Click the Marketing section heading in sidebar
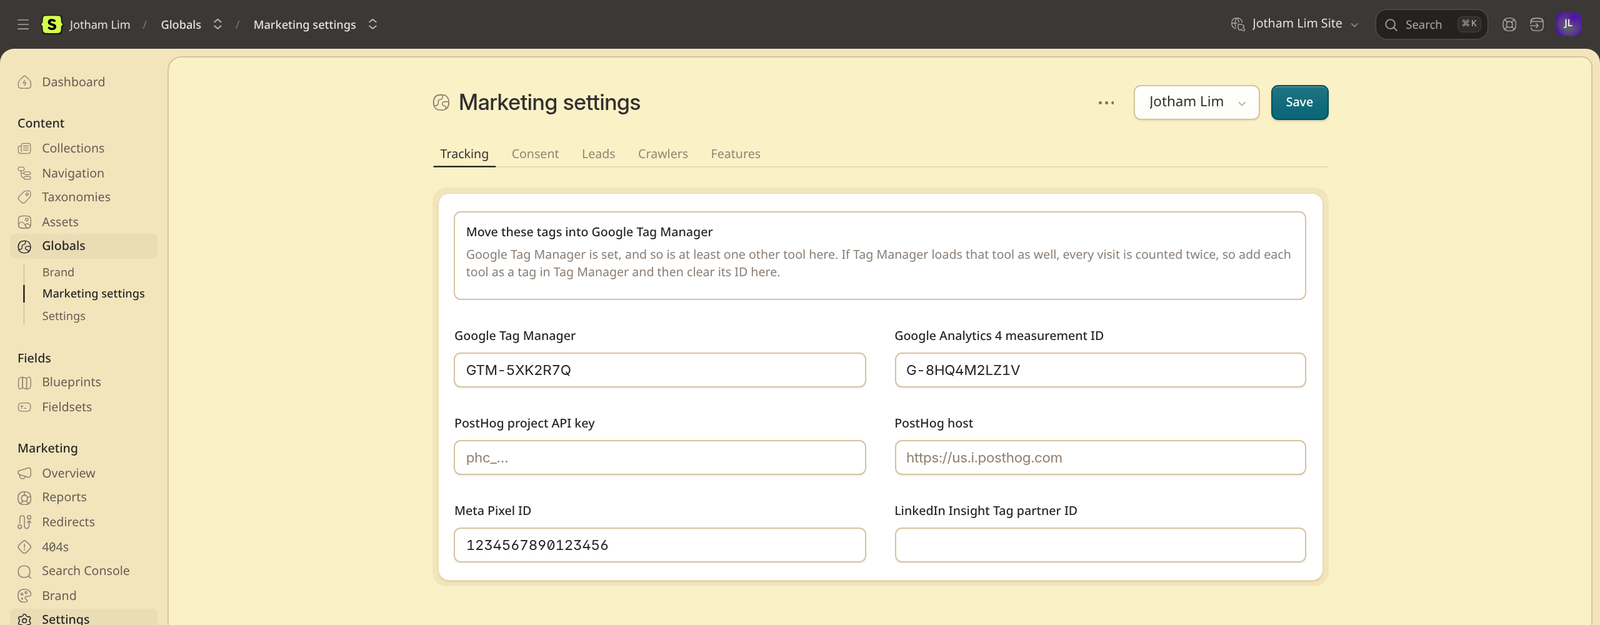The image size is (1600, 625). [x=47, y=448]
